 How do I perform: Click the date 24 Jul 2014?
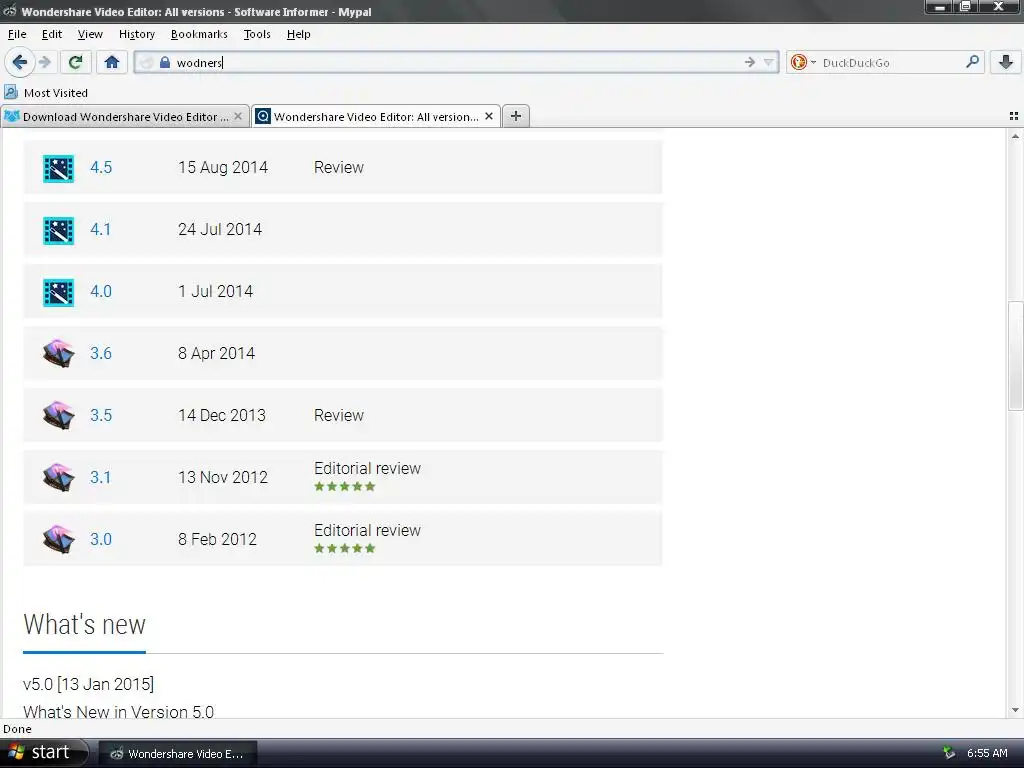220,229
